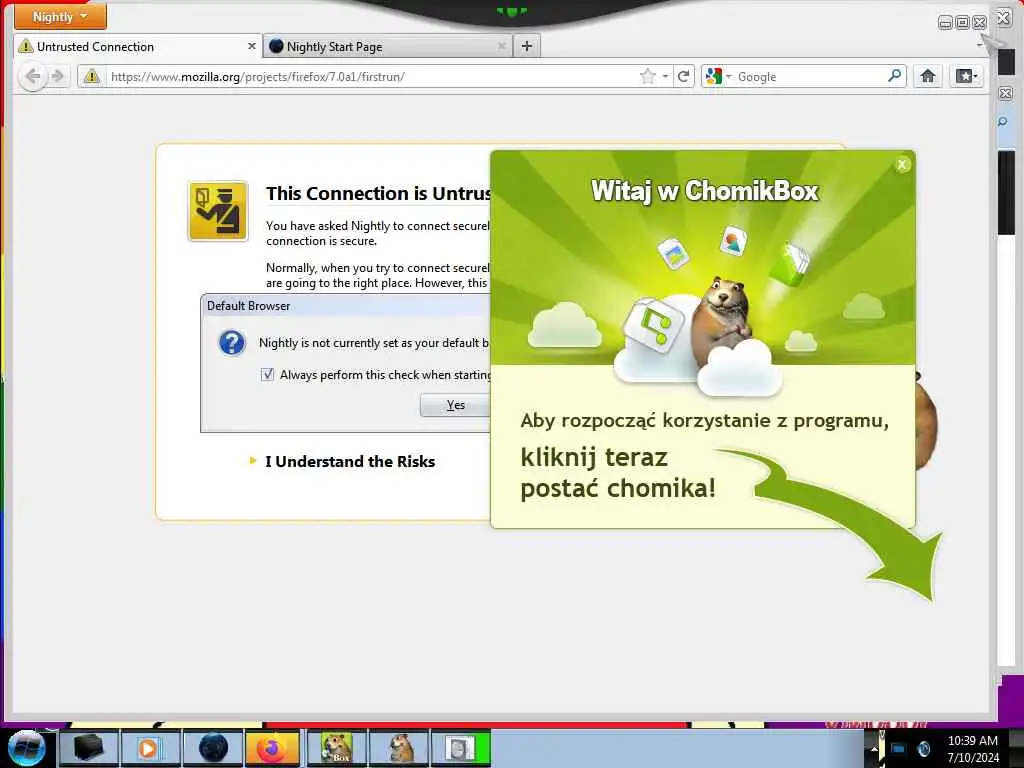Click the network tray icon

898,748
